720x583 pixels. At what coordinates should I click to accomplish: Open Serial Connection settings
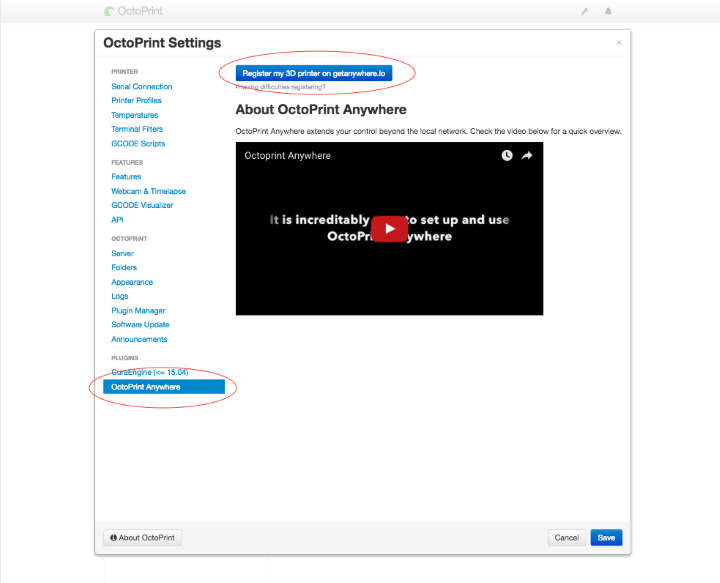[x=141, y=86]
